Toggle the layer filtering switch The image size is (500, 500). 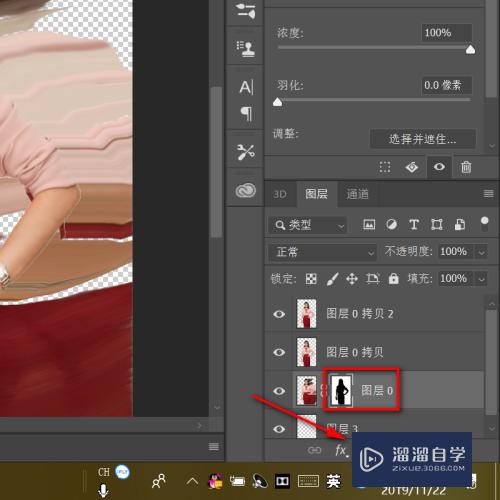tap(484, 224)
